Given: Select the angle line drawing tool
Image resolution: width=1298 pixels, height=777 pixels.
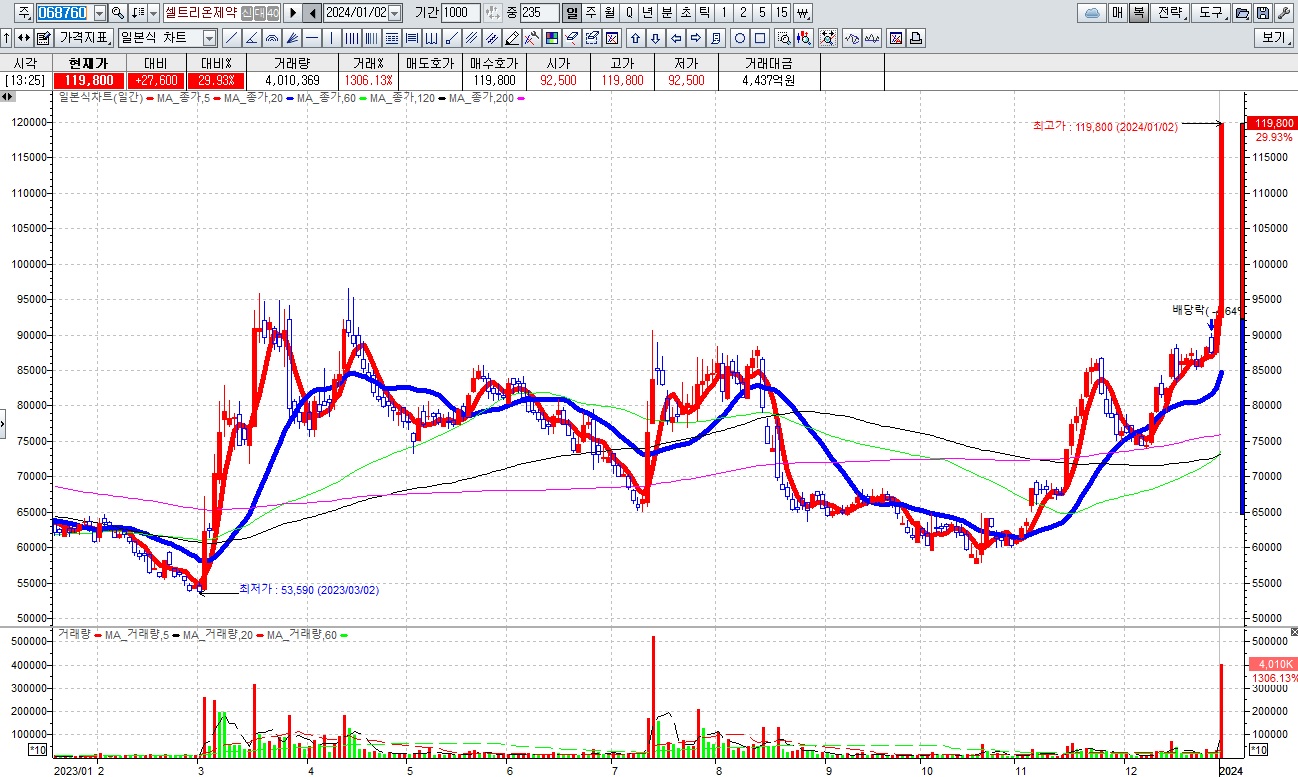Looking at the screenshot, I should tap(251, 38).
